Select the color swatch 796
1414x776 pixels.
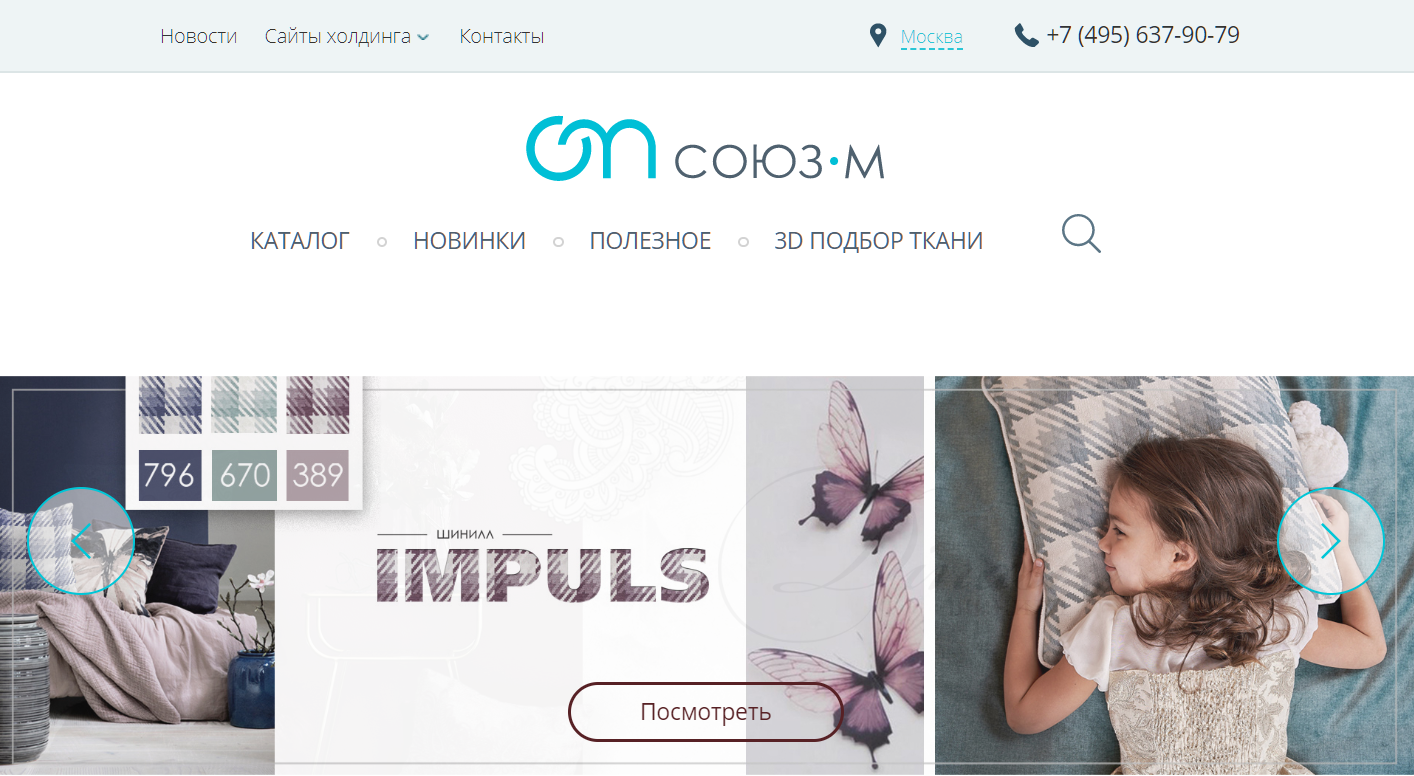pos(170,475)
